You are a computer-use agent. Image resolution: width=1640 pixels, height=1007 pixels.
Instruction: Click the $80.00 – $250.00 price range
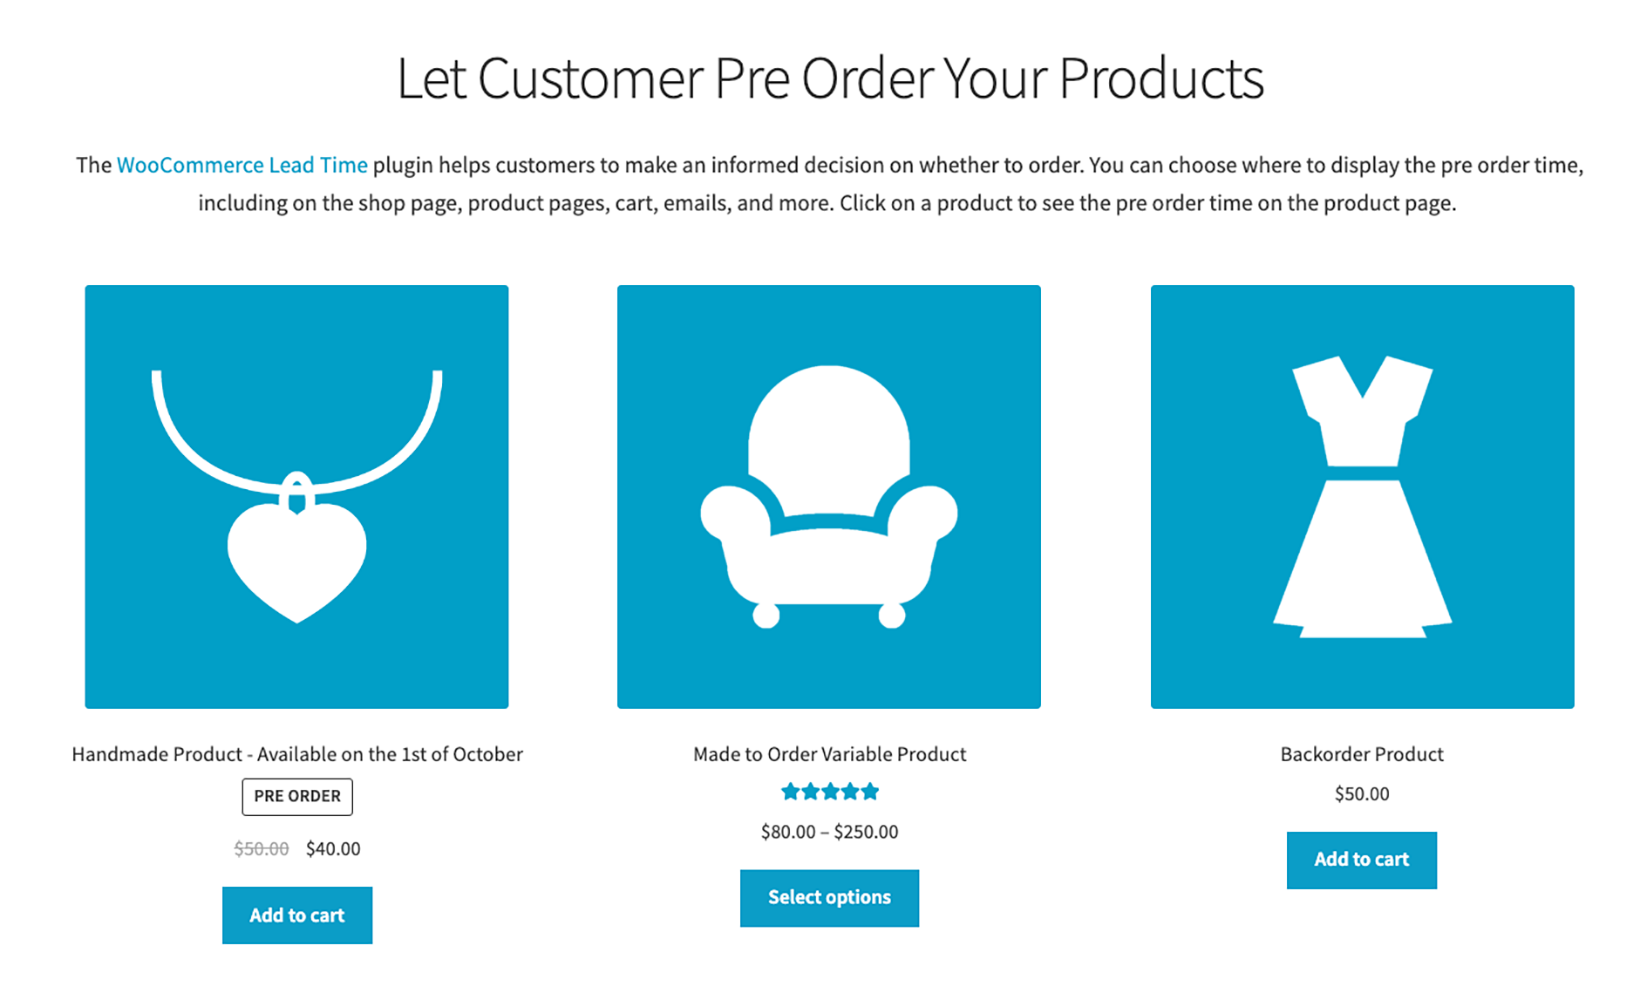[x=829, y=831]
